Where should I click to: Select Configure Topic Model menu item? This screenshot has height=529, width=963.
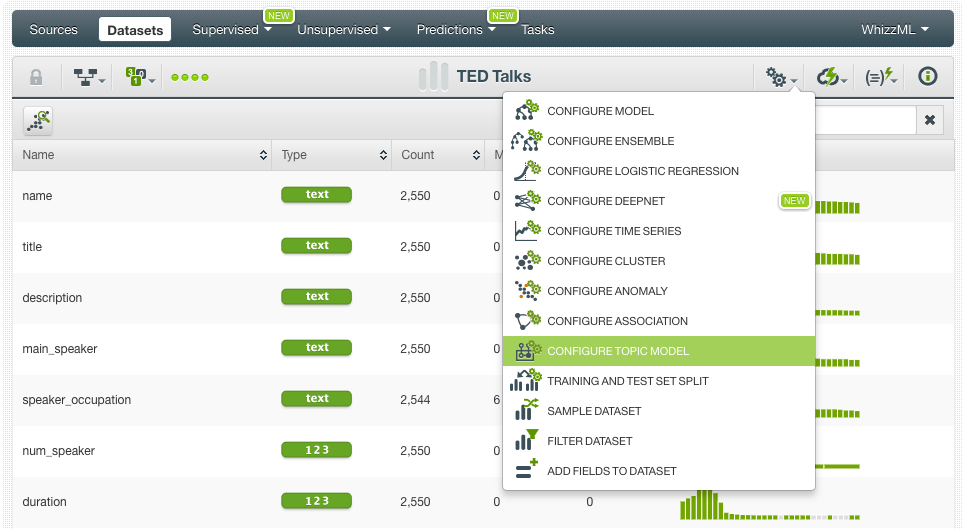[x=617, y=351]
